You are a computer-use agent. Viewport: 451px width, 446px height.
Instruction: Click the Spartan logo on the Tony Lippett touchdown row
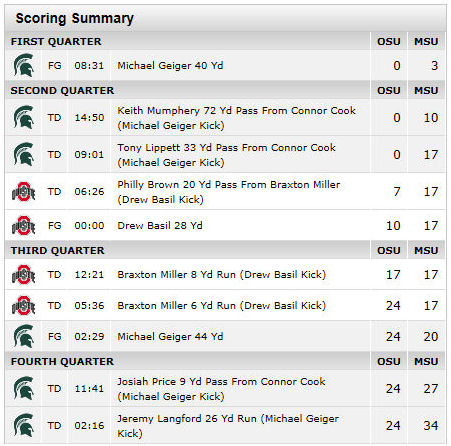pos(23,154)
